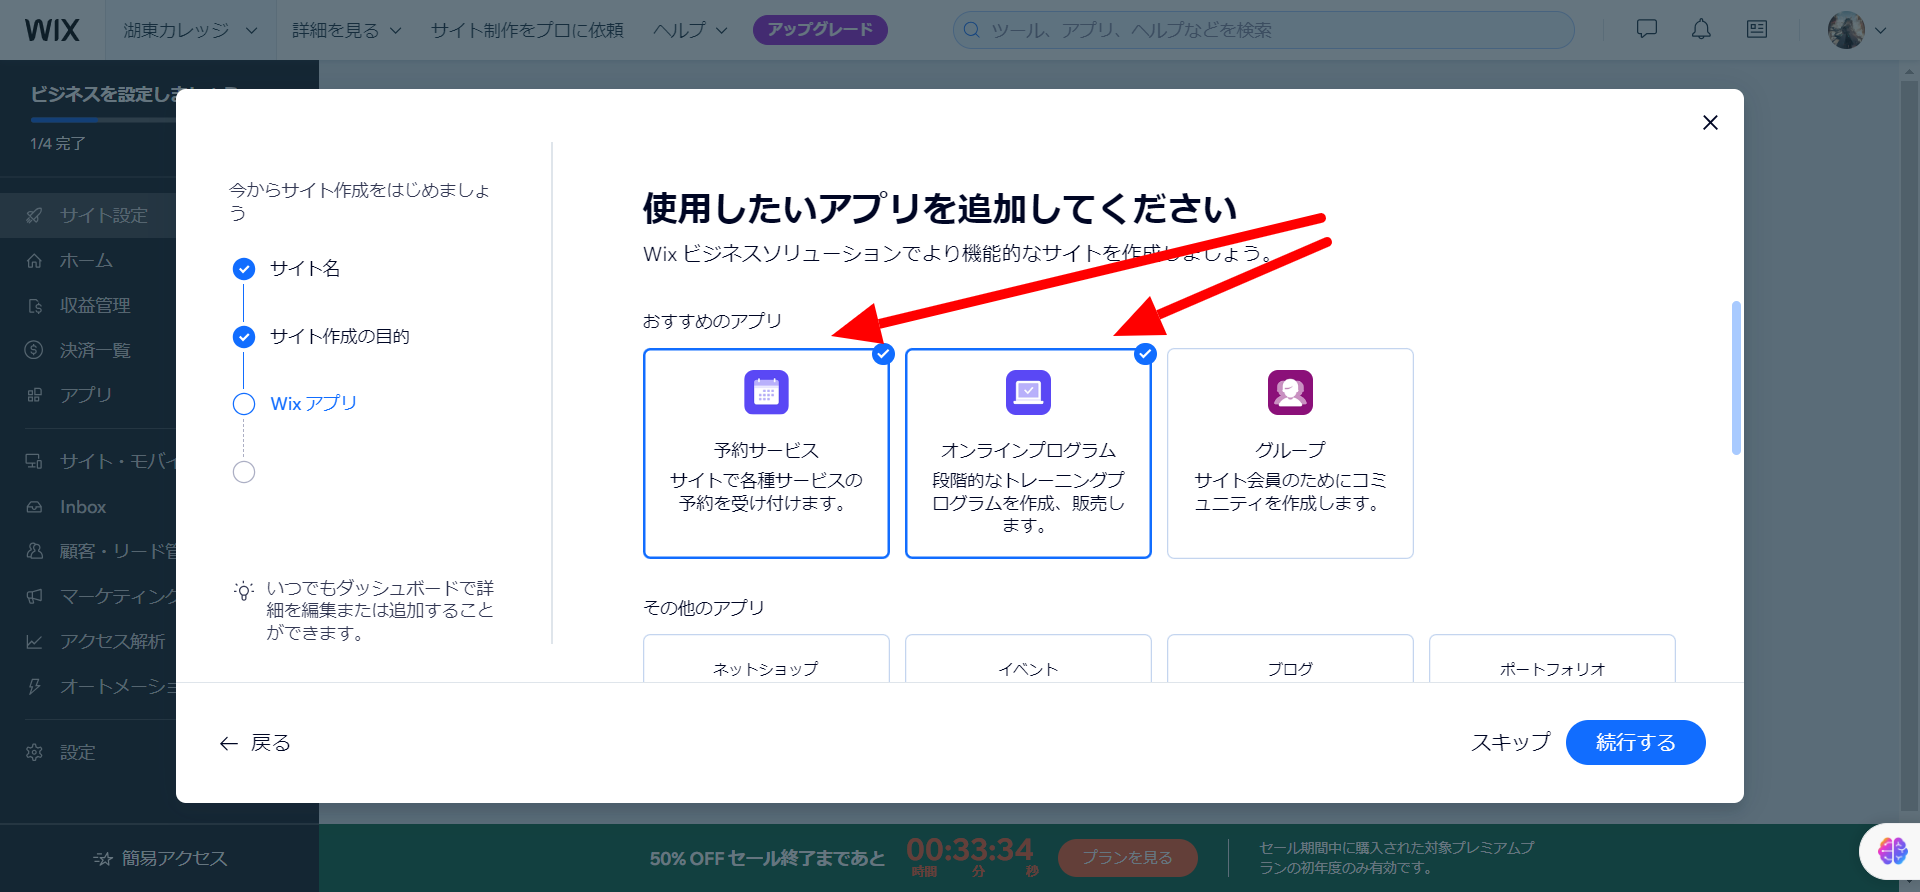Image resolution: width=1920 pixels, height=892 pixels.
Task: Click the グループ app icon
Action: (1290, 392)
